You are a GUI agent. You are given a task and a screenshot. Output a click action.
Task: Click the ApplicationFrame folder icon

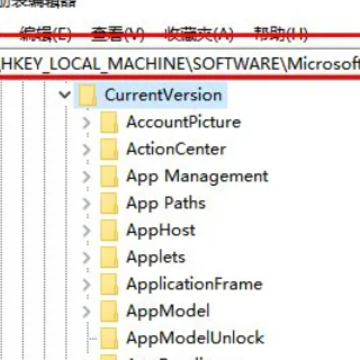pos(109,284)
